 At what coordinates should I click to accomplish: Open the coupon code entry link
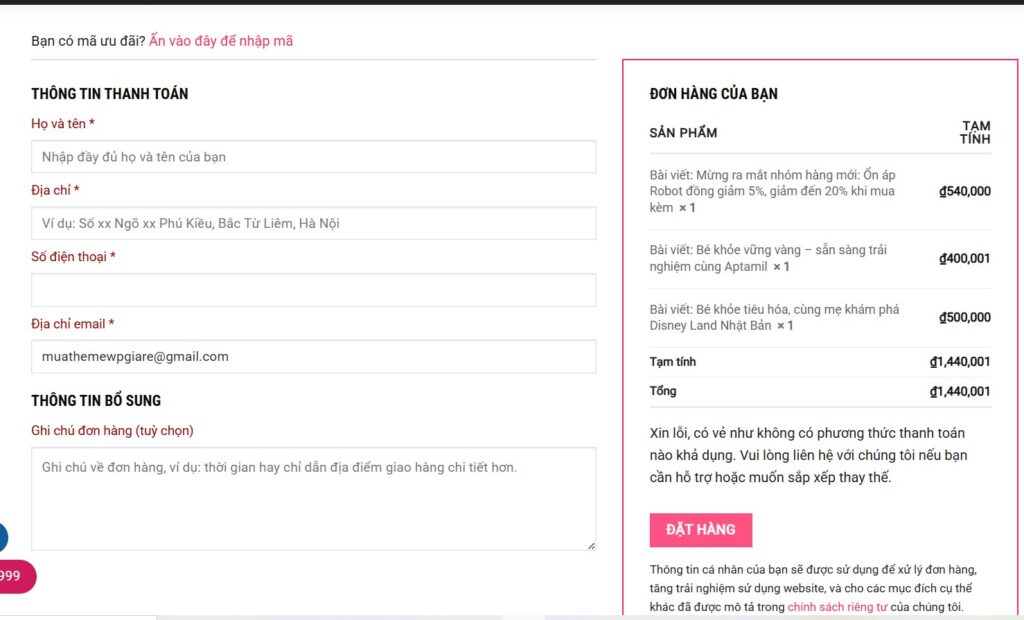pyautogui.click(x=221, y=41)
